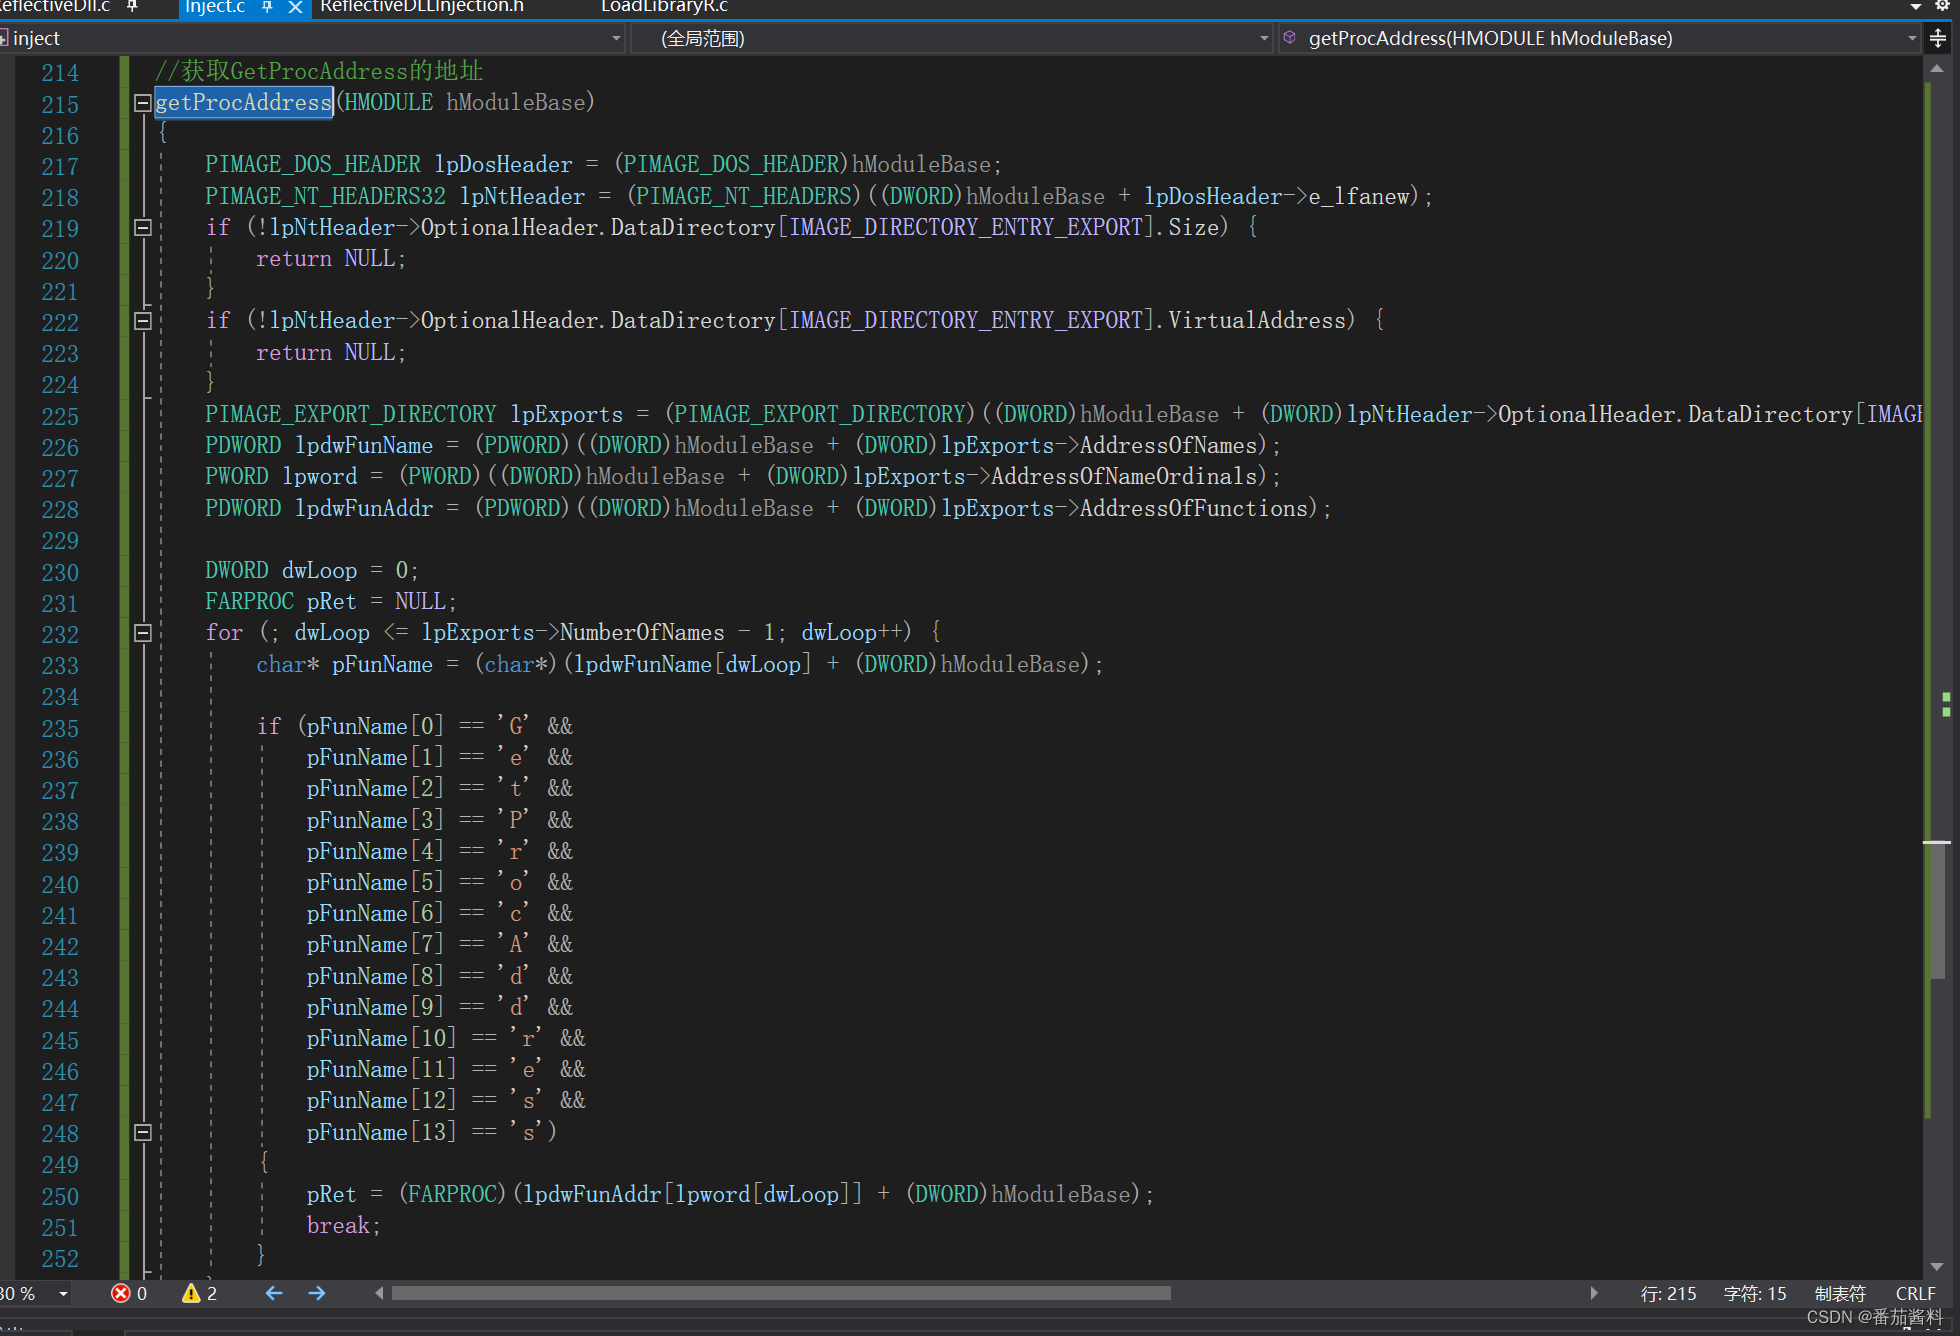Collapse the if block at line 222

coord(143,321)
